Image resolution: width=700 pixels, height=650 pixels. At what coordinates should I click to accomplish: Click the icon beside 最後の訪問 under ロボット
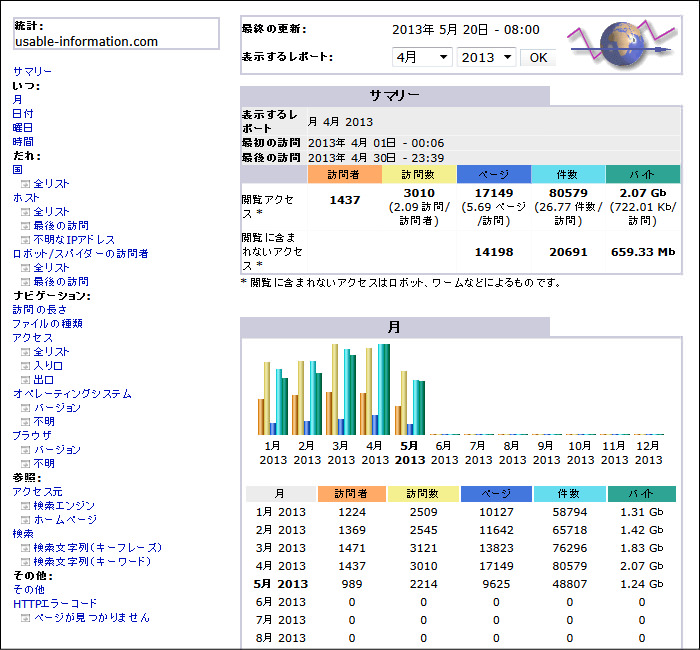pos(25,282)
